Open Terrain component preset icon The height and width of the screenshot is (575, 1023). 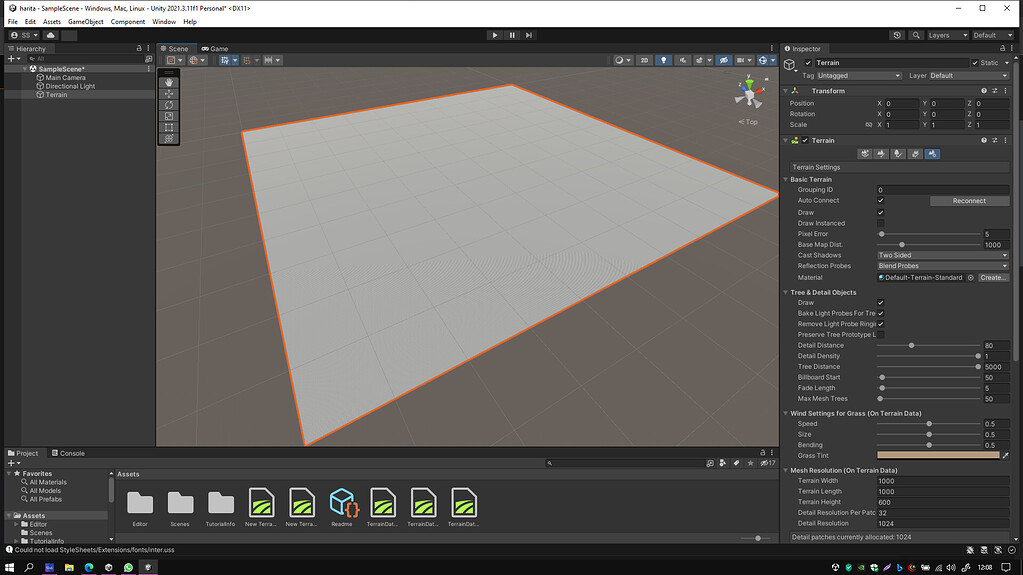coord(994,140)
